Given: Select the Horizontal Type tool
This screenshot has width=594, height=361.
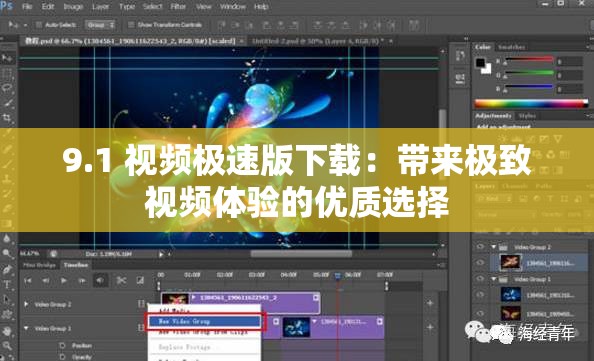Looking at the screenshot, I should click(x=7, y=284).
